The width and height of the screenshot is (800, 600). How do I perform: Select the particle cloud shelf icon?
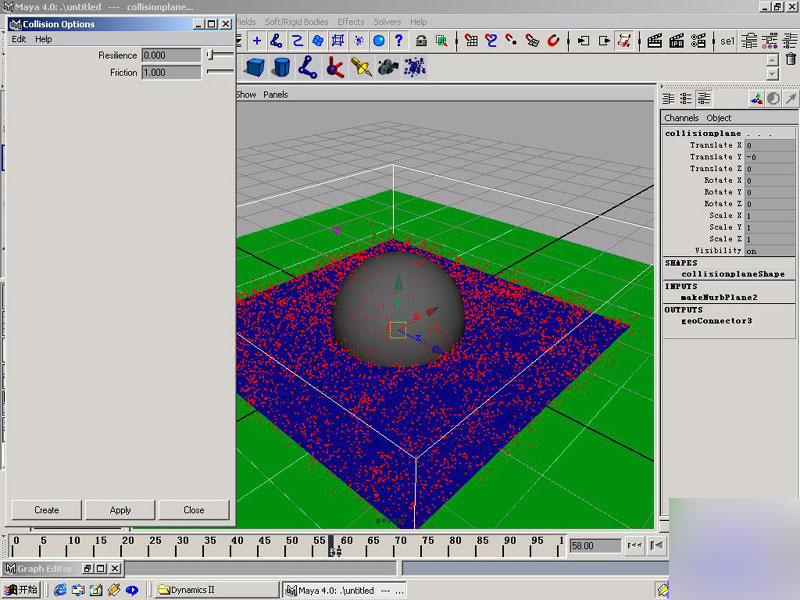[x=415, y=68]
